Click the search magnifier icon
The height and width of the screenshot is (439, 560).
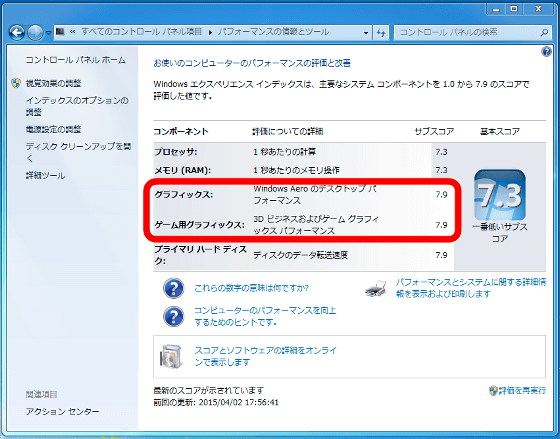pyautogui.click(x=544, y=33)
